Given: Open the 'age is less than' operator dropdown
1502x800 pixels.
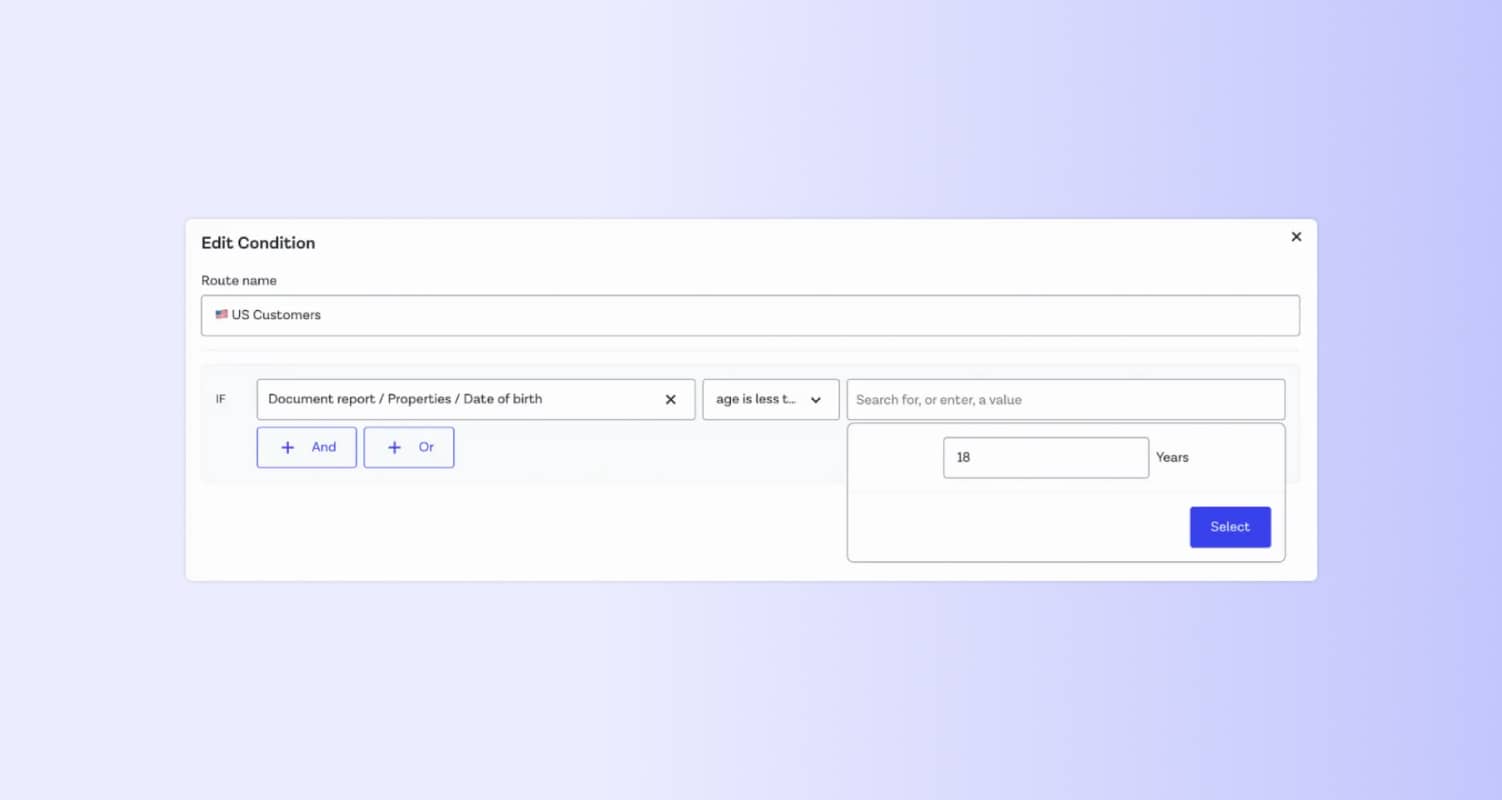Looking at the screenshot, I should point(771,399).
